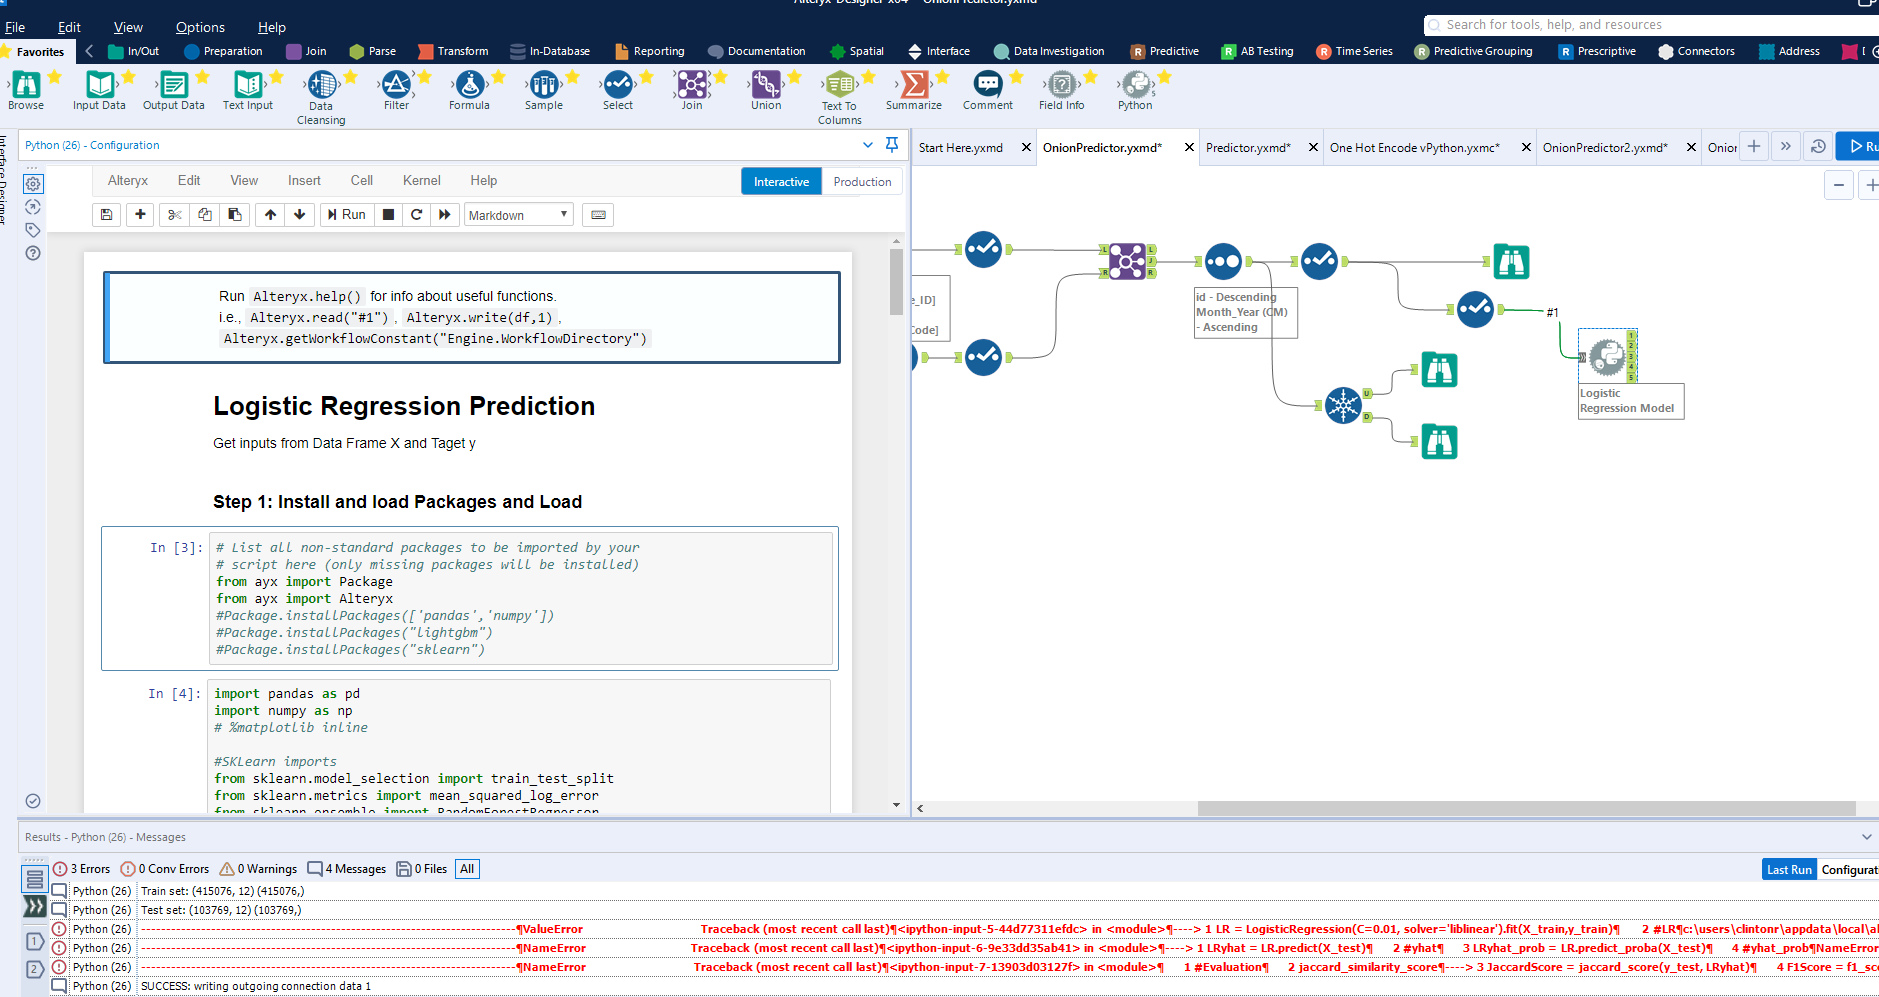
Task: Select the top Browse node on canvas
Action: point(1511,262)
